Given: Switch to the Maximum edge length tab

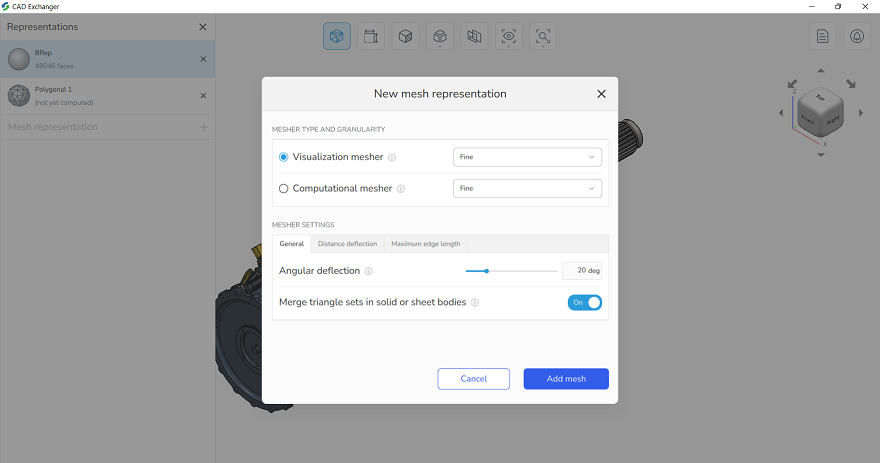Looking at the screenshot, I should [x=426, y=244].
